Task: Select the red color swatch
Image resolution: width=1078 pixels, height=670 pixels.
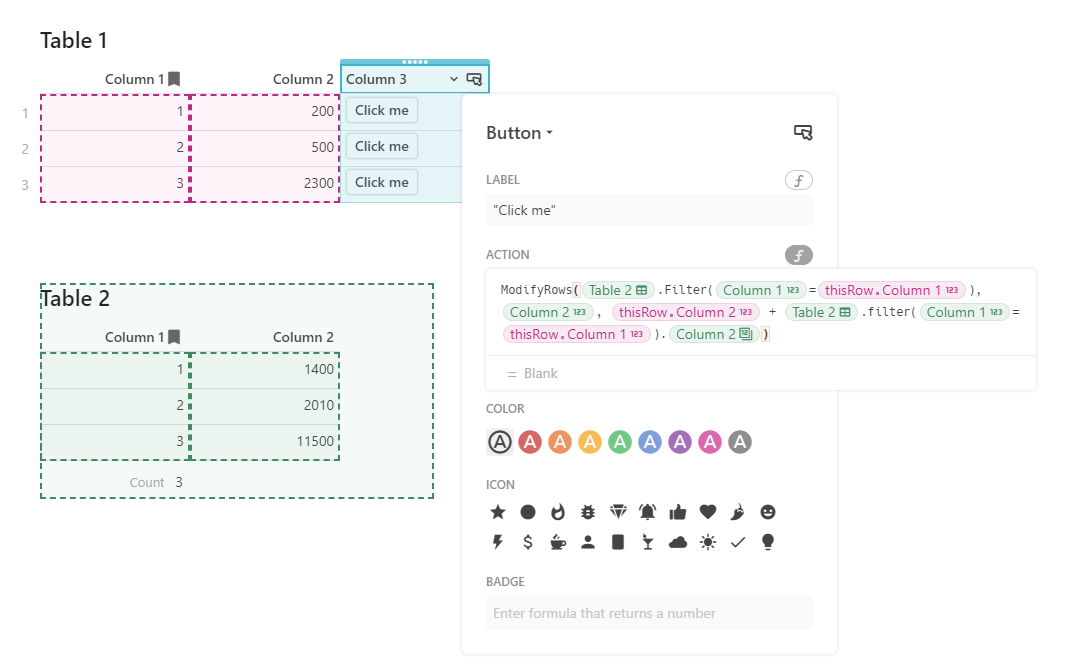Action: 530,442
